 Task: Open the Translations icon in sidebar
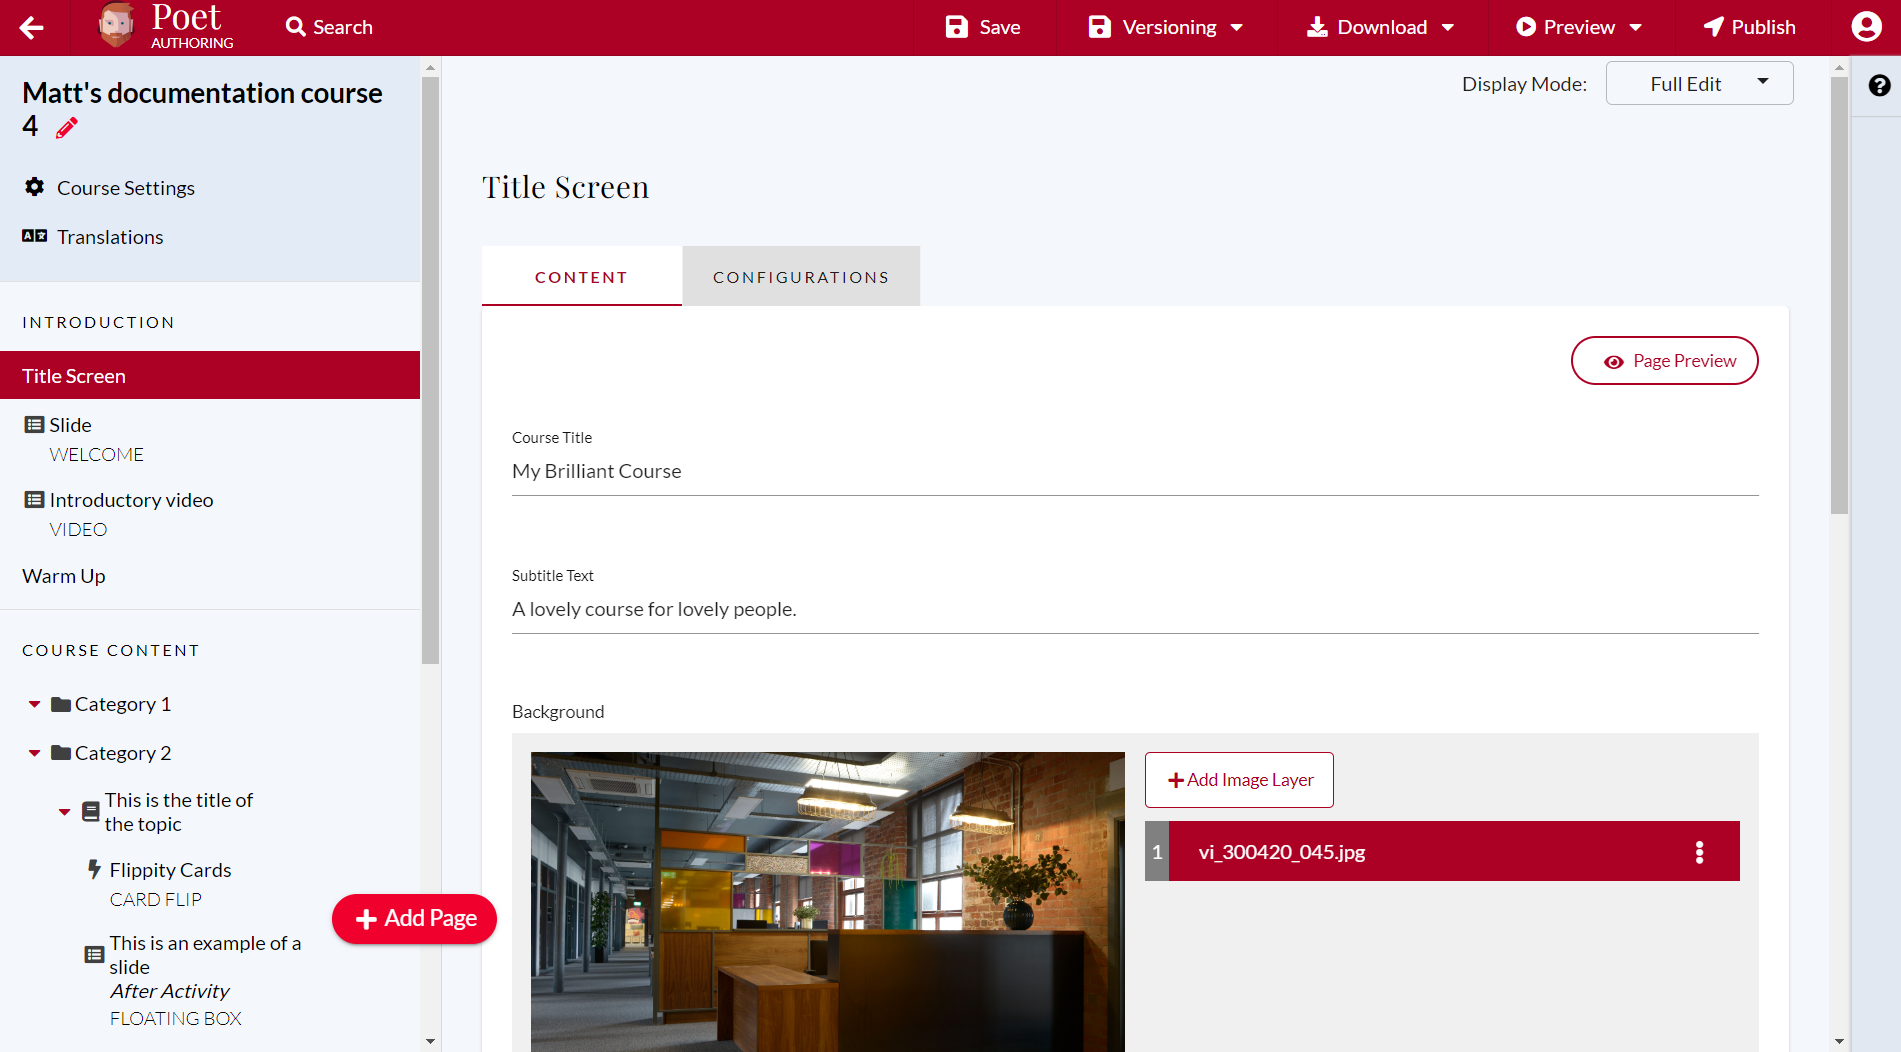[35, 236]
